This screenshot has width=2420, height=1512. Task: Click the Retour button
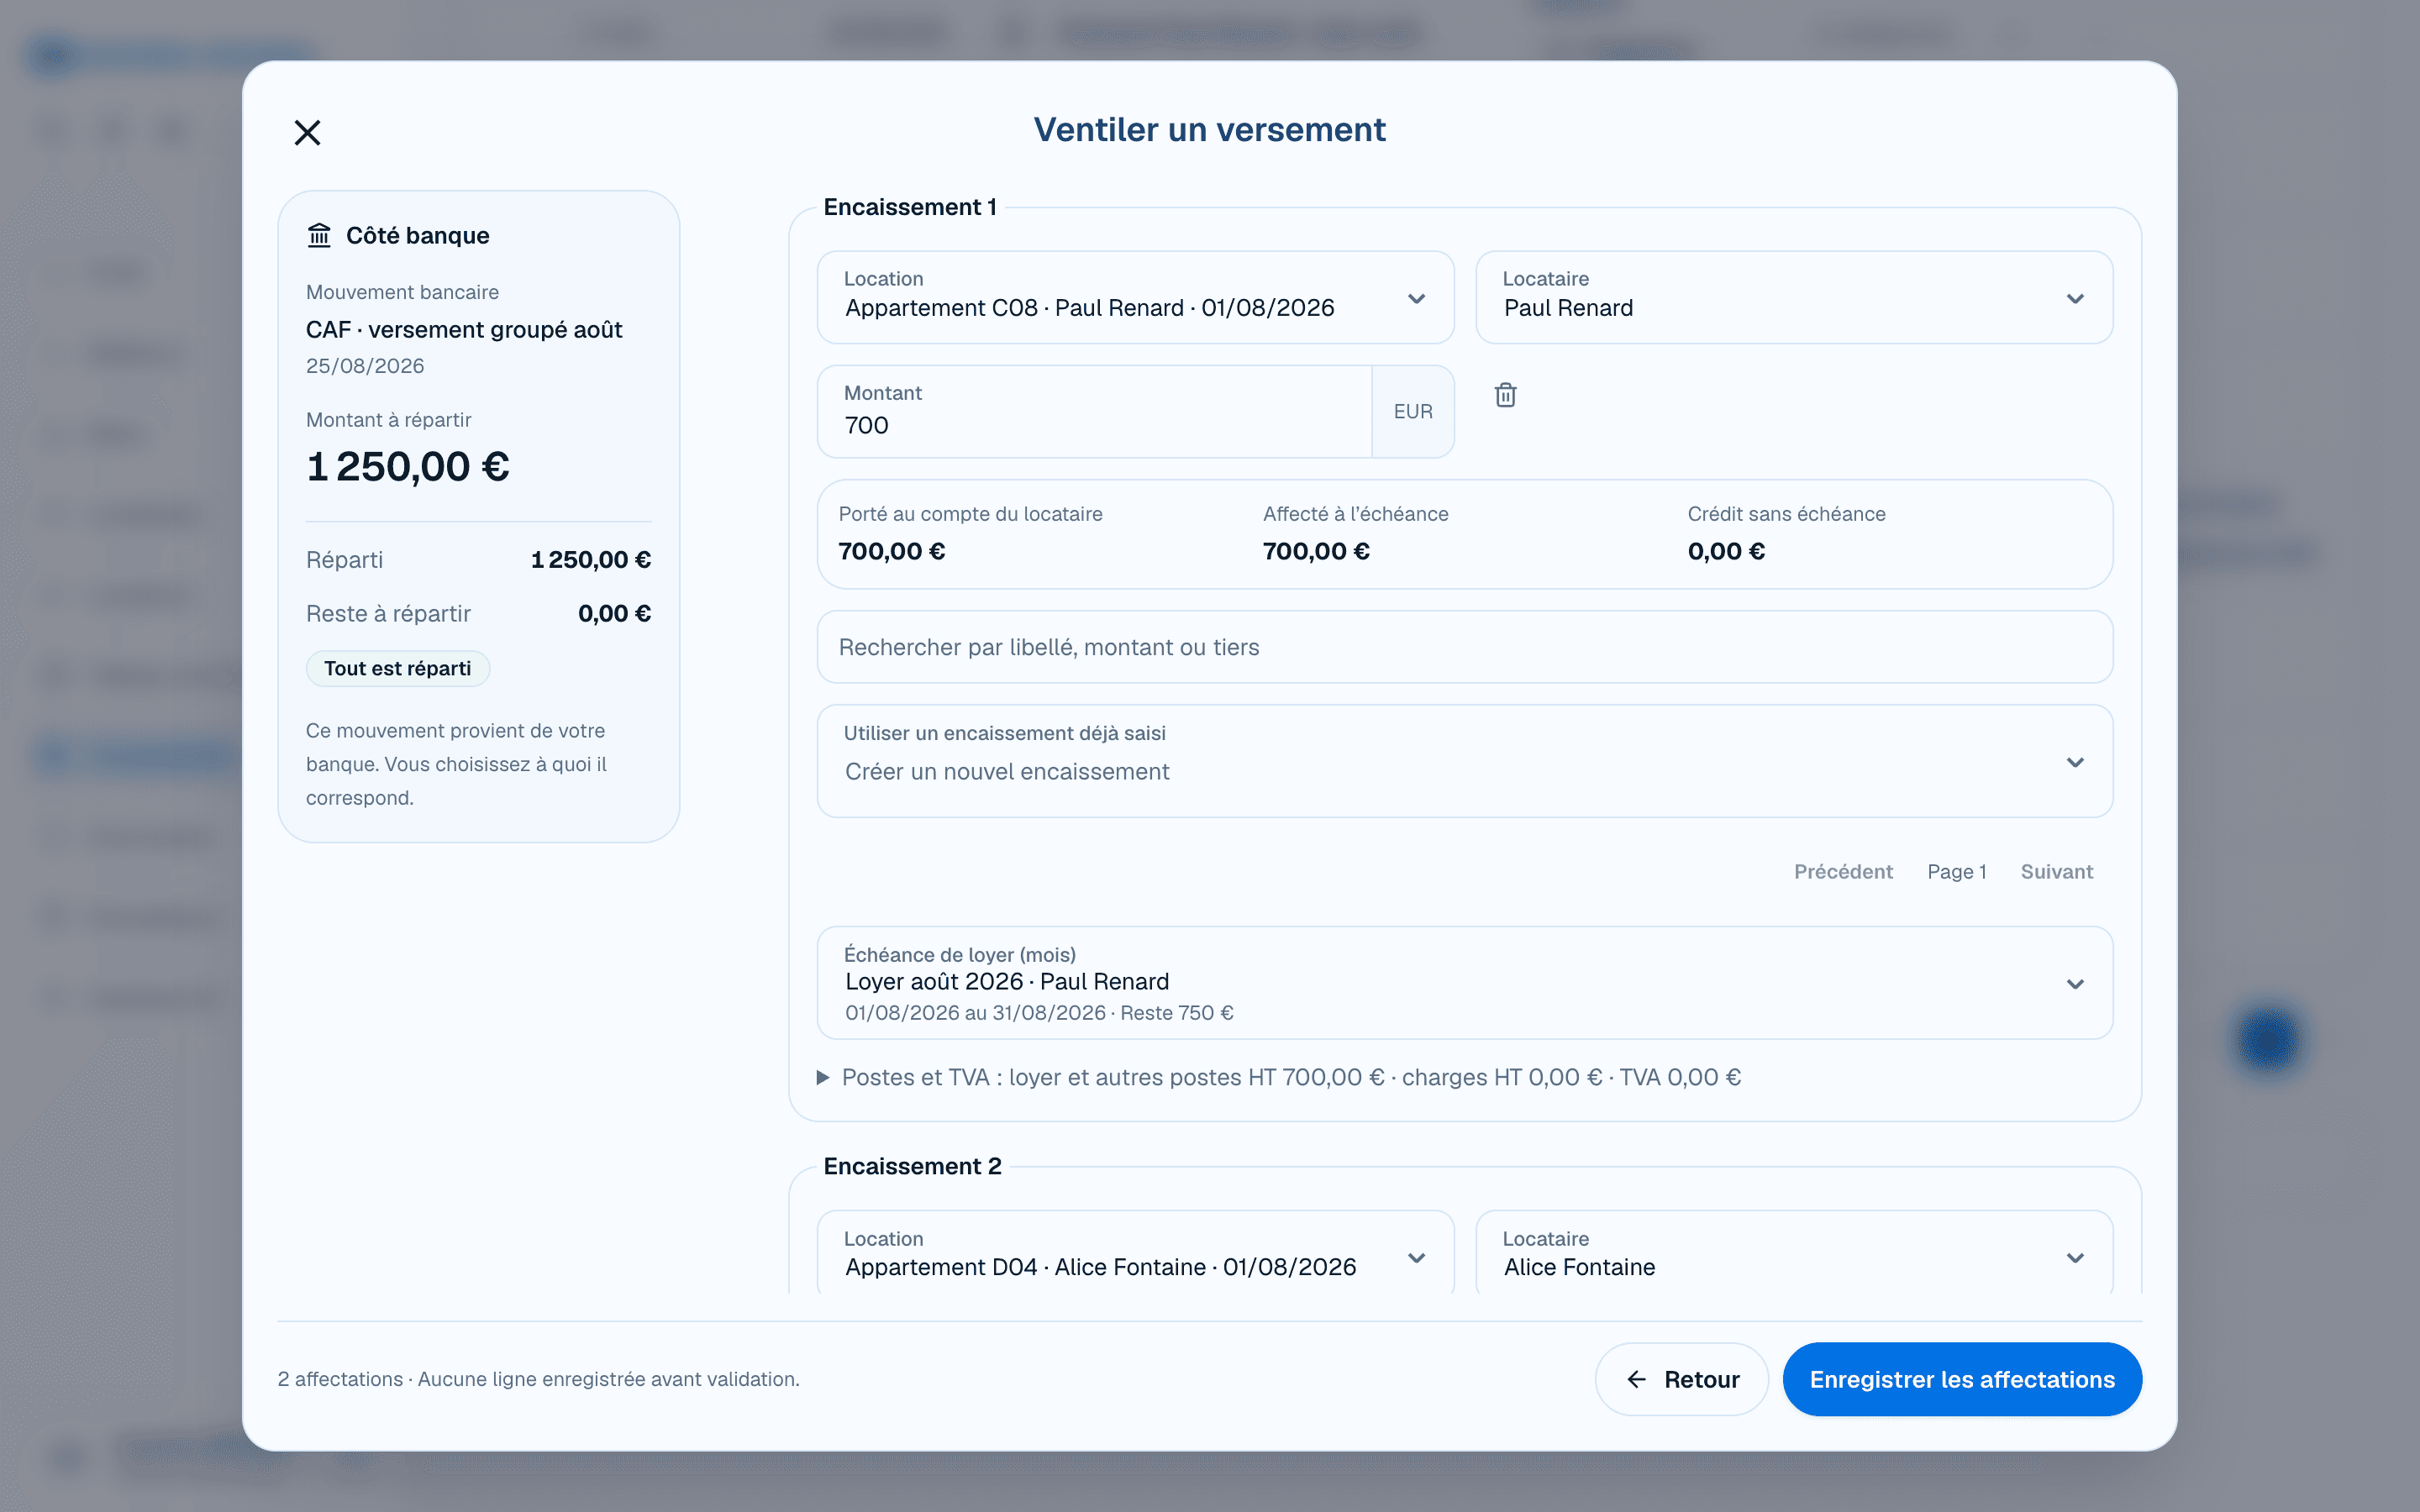coord(1682,1379)
